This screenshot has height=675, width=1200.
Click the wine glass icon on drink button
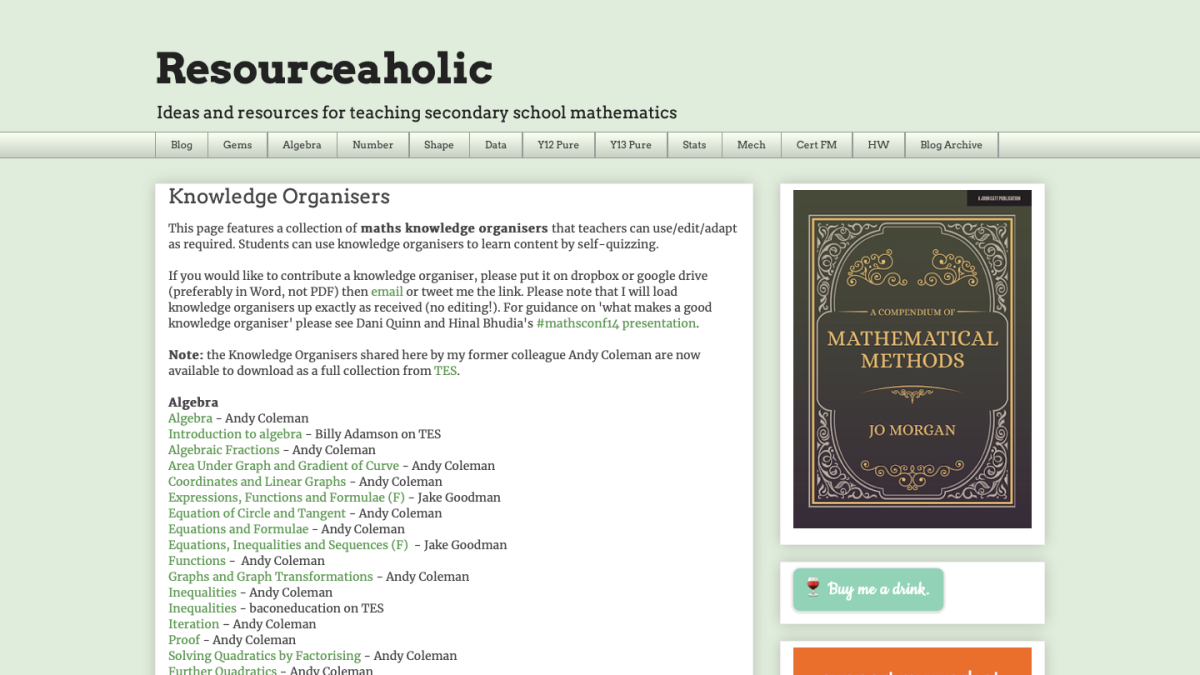[811, 589]
